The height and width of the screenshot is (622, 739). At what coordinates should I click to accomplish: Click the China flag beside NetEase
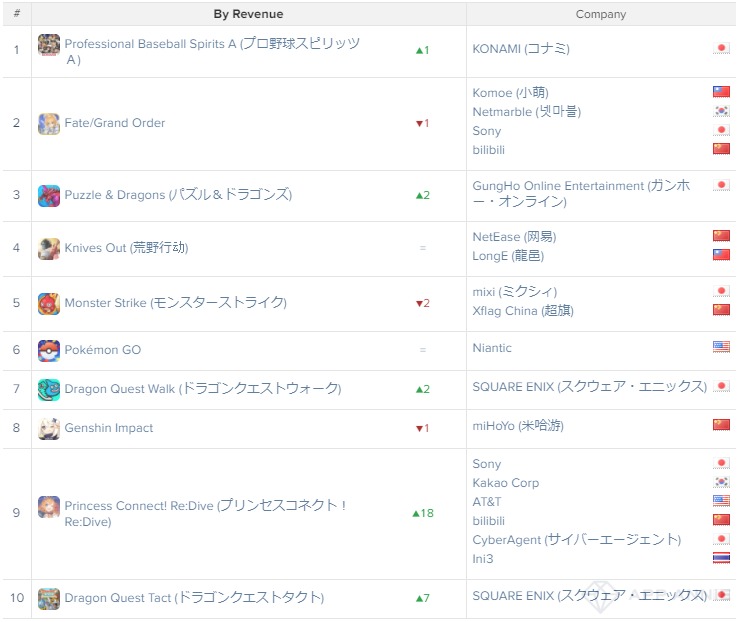pos(721,235)
